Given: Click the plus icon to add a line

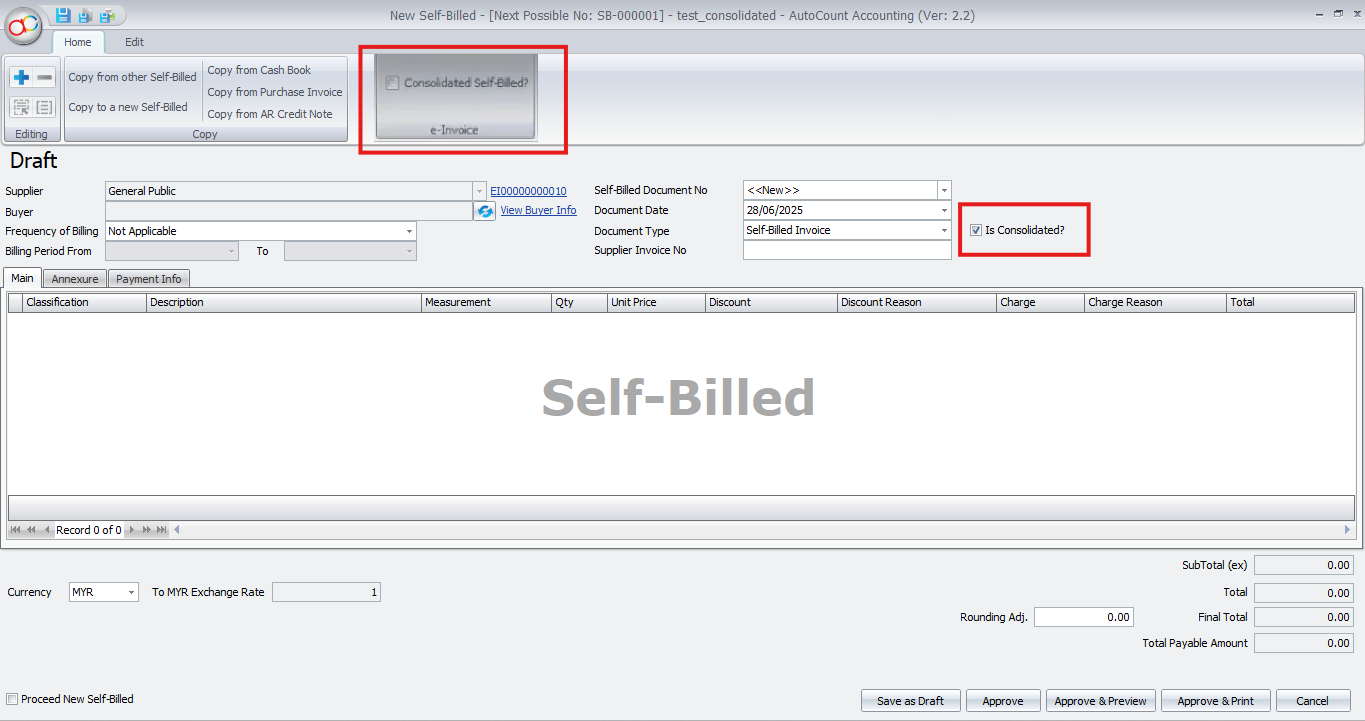Looking at the screenshot, I should [x=21, y=78].
